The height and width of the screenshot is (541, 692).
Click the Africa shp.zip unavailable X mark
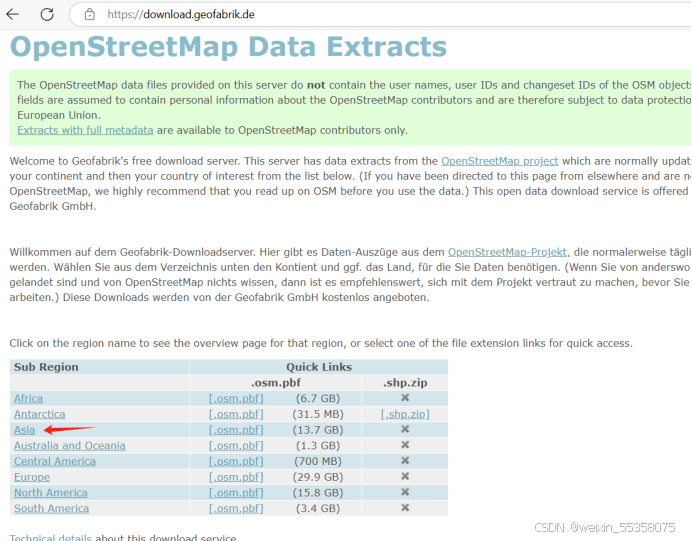coord(405,398)
